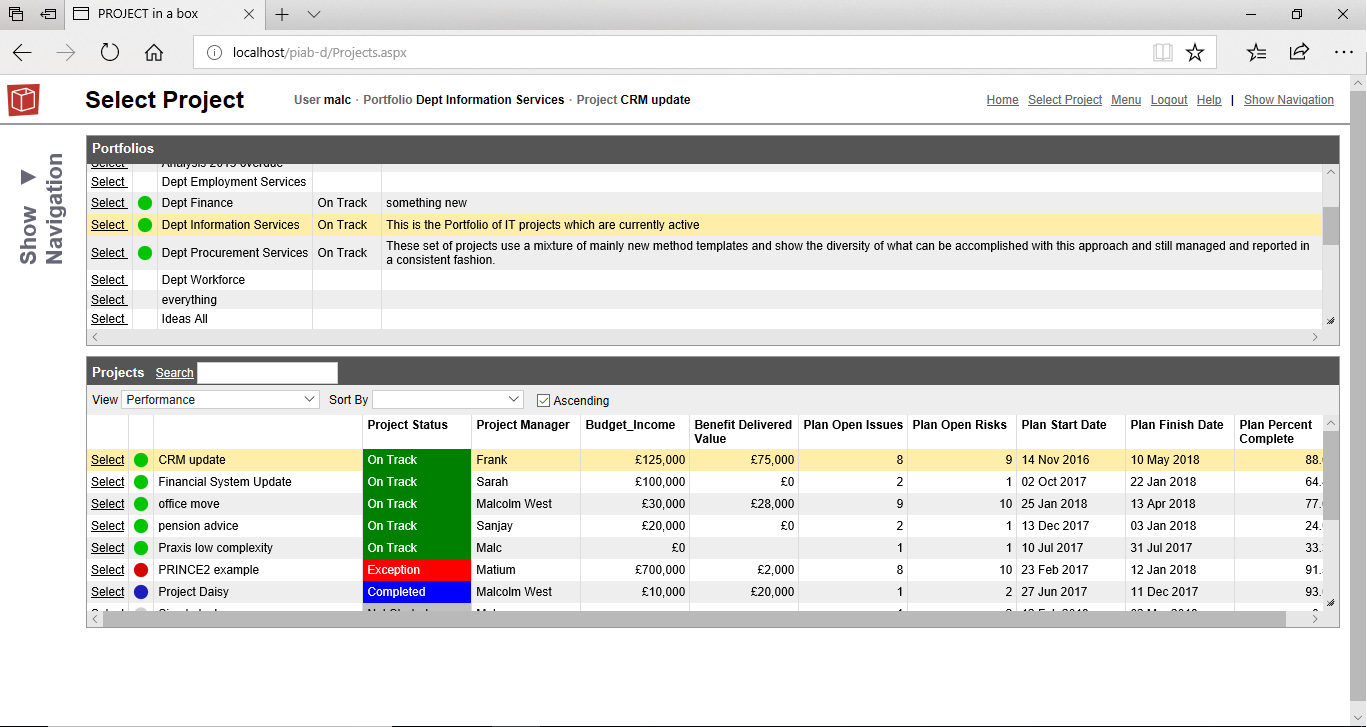
Task: Click the Show Navigation side triangle
Action: tap(28, 177)
